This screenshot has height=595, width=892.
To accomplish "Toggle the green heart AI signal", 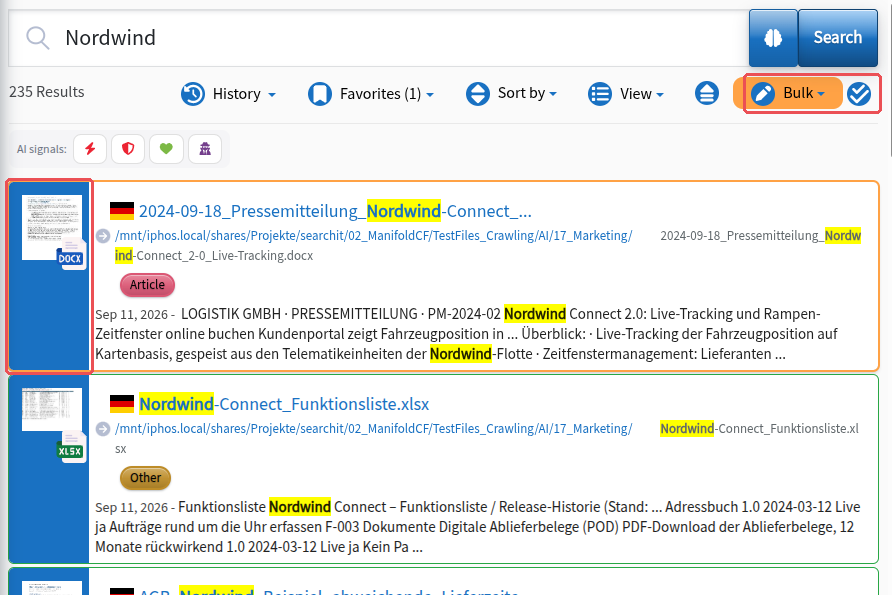I will click(x=166, y=149).
